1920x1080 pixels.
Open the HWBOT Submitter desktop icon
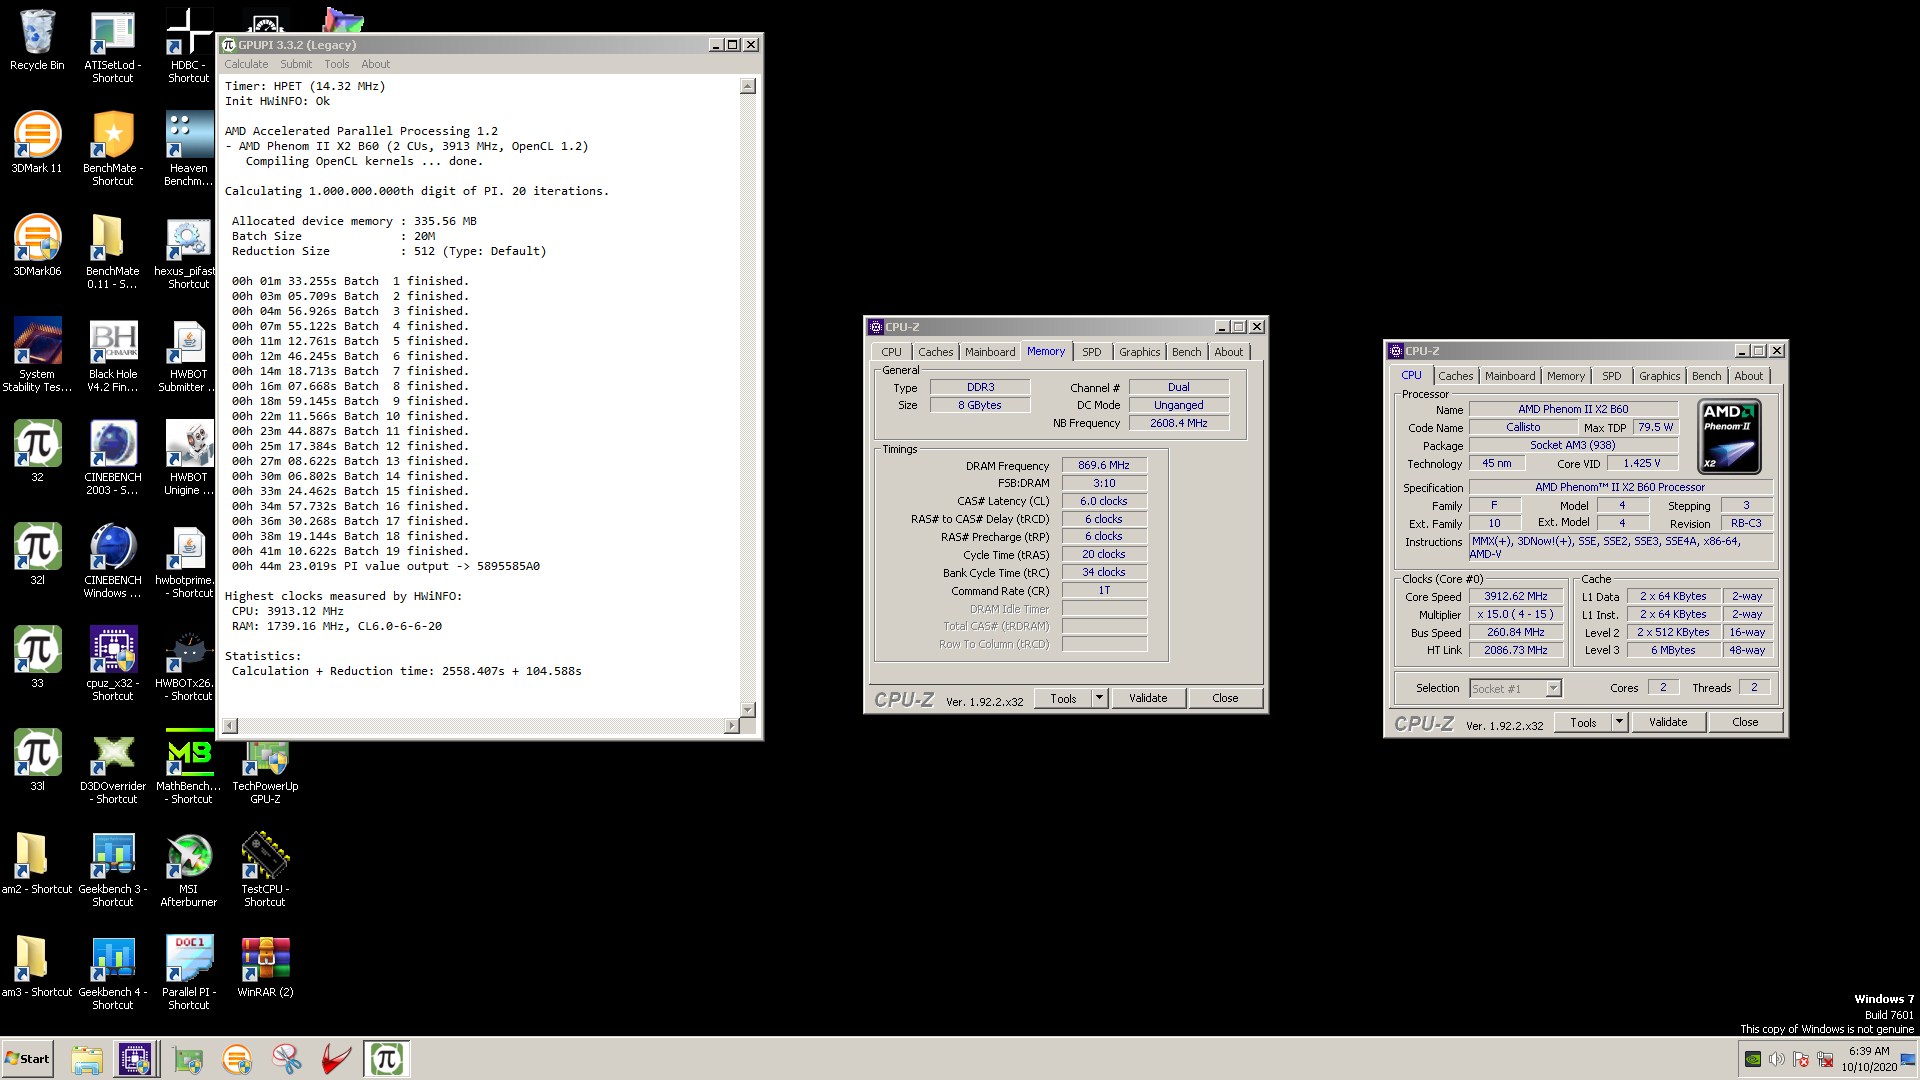tap(188, 355)
